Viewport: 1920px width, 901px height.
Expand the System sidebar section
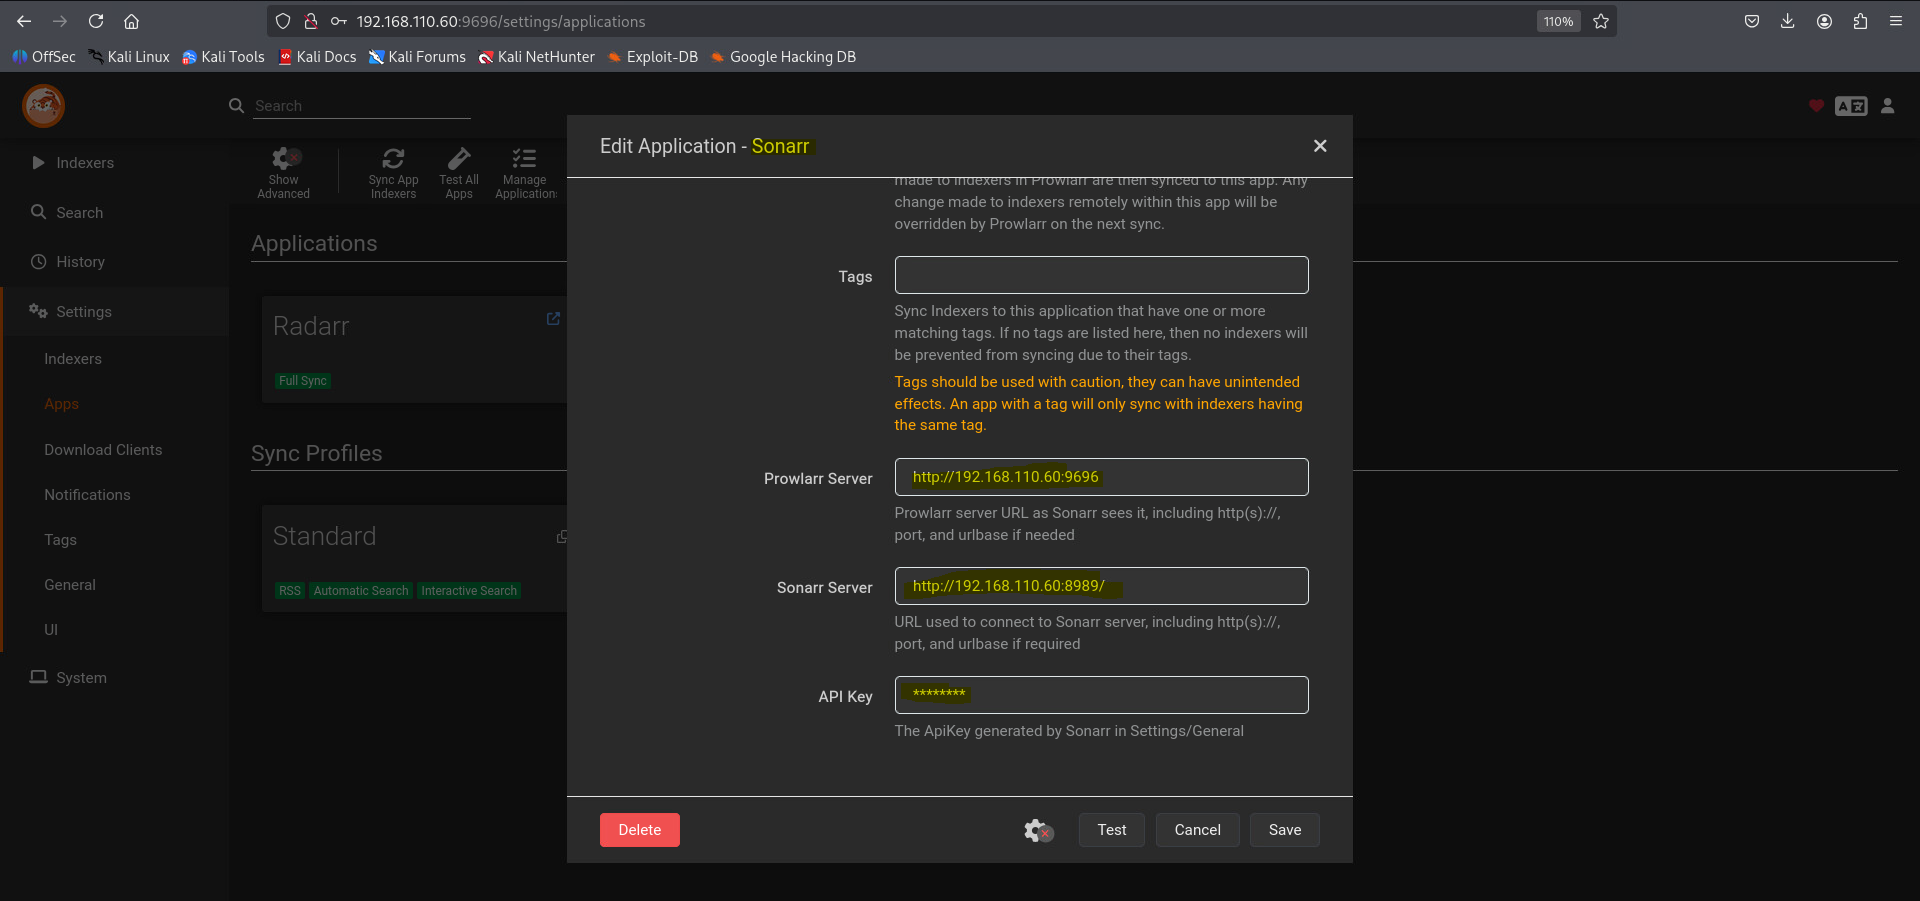point(80,678)
